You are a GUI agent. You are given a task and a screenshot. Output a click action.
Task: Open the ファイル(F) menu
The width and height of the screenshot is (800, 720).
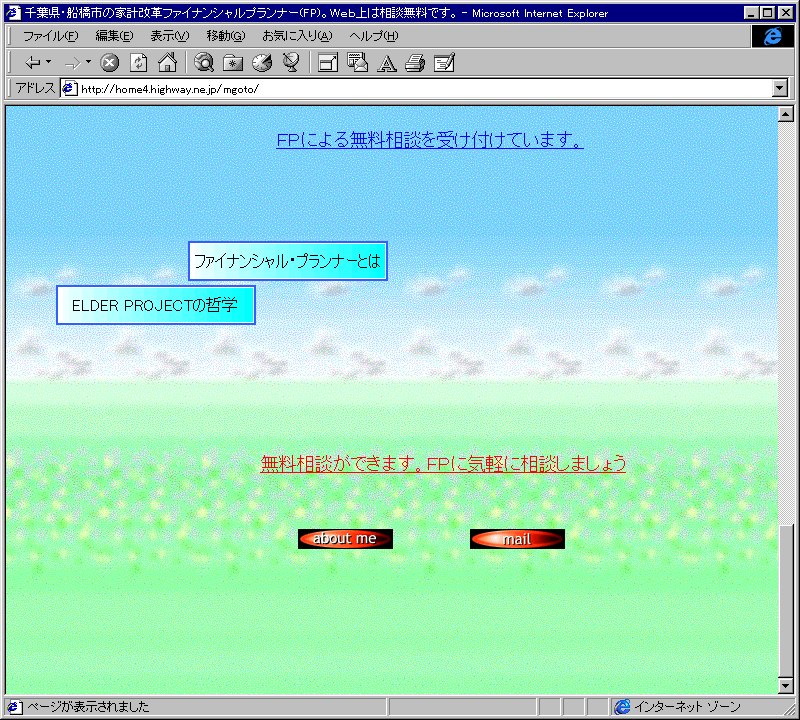coord(51,36)
